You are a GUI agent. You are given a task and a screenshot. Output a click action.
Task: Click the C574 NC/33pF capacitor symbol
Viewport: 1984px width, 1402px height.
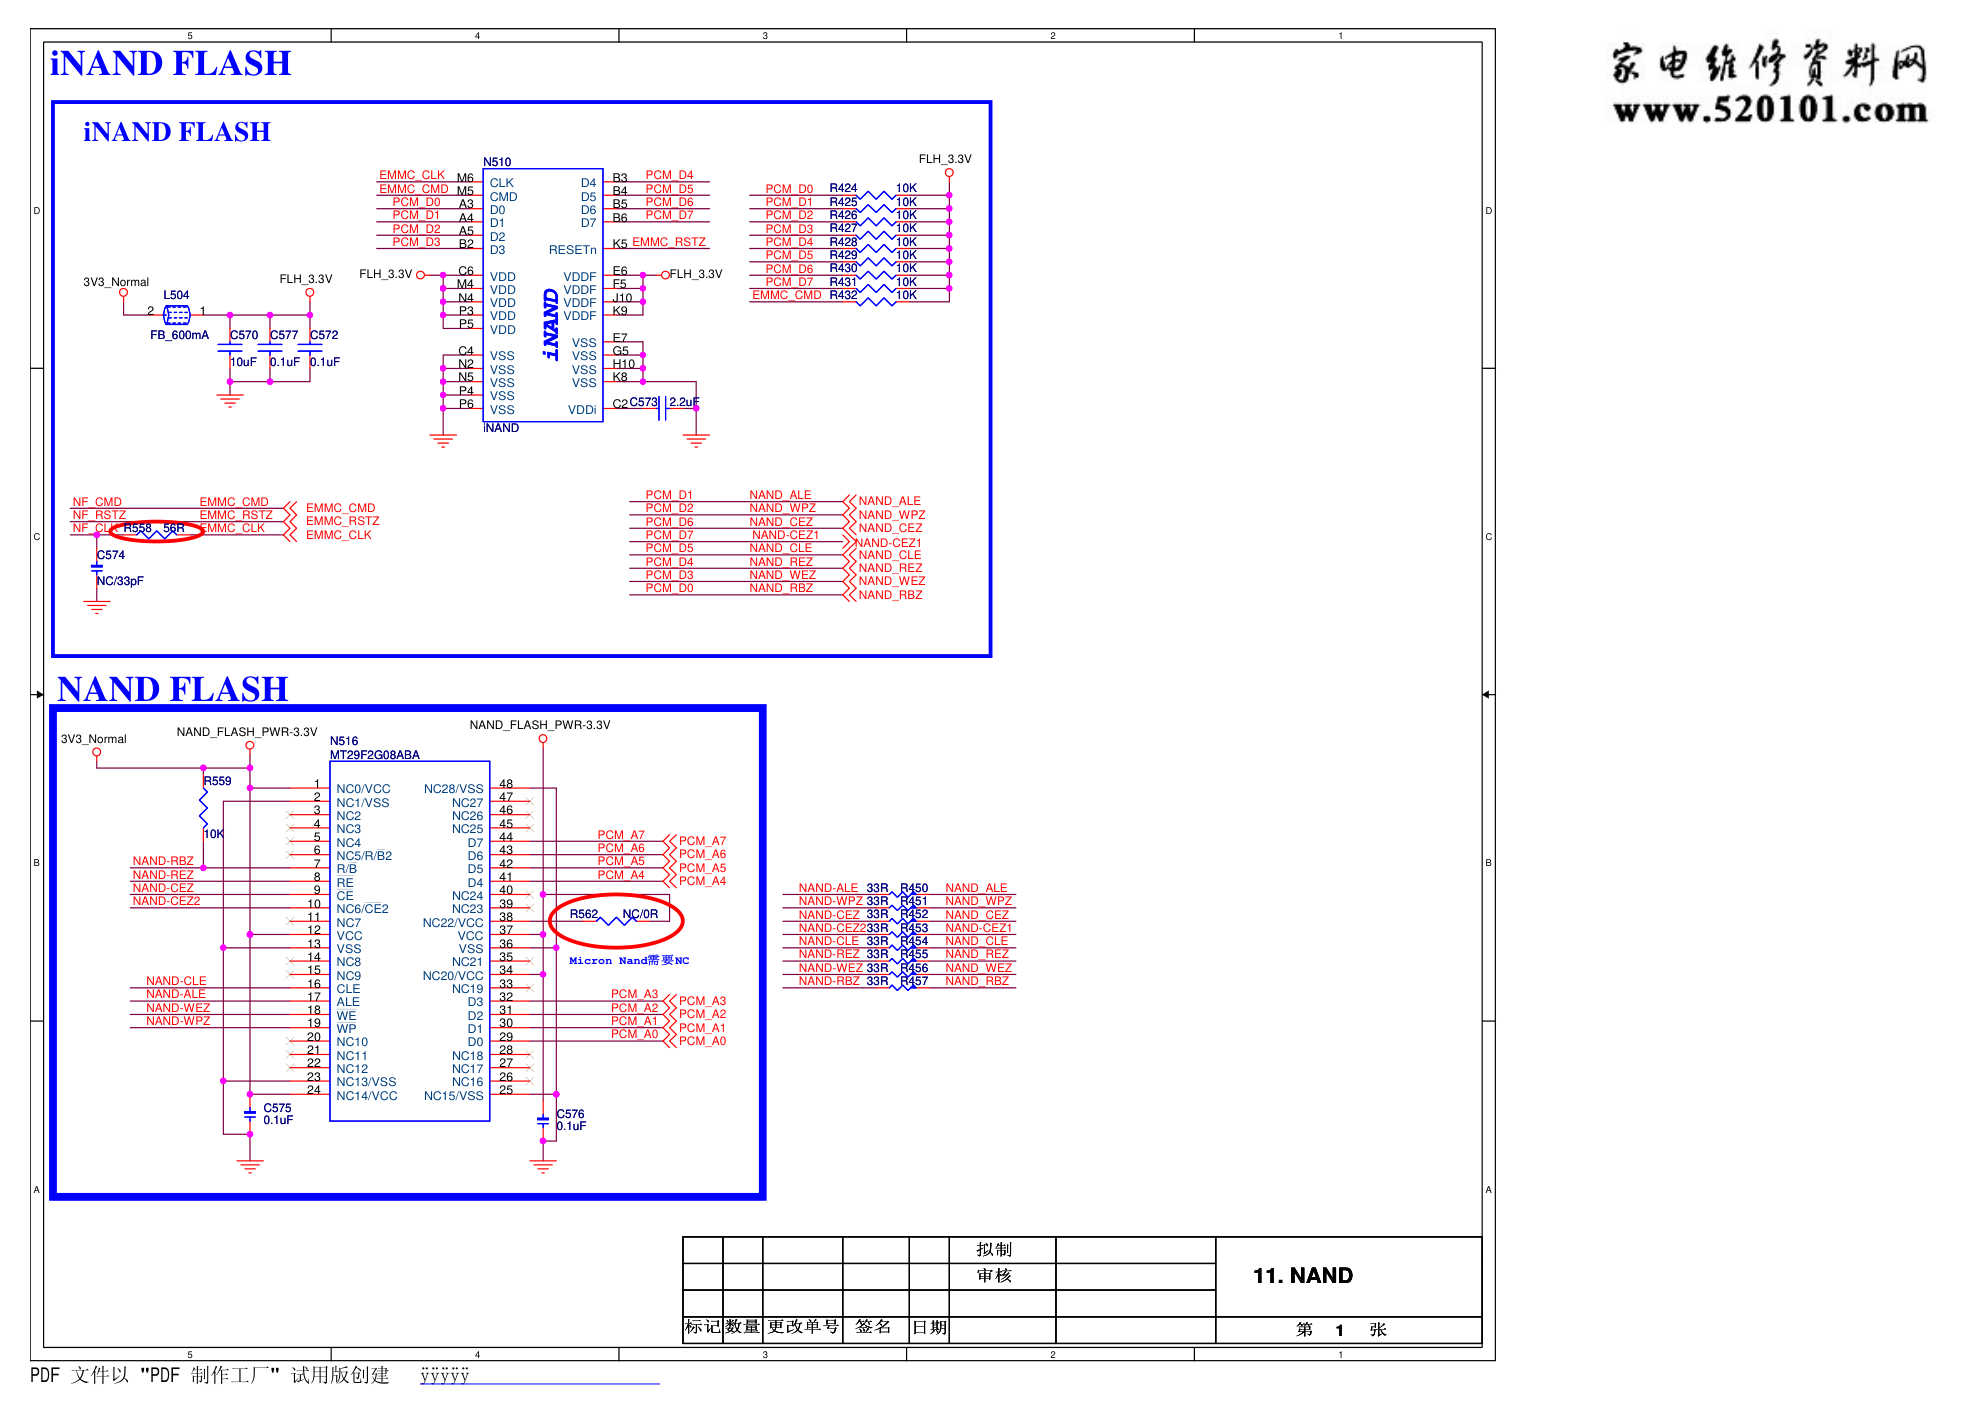pyautogui.click(x=97, y=568)
